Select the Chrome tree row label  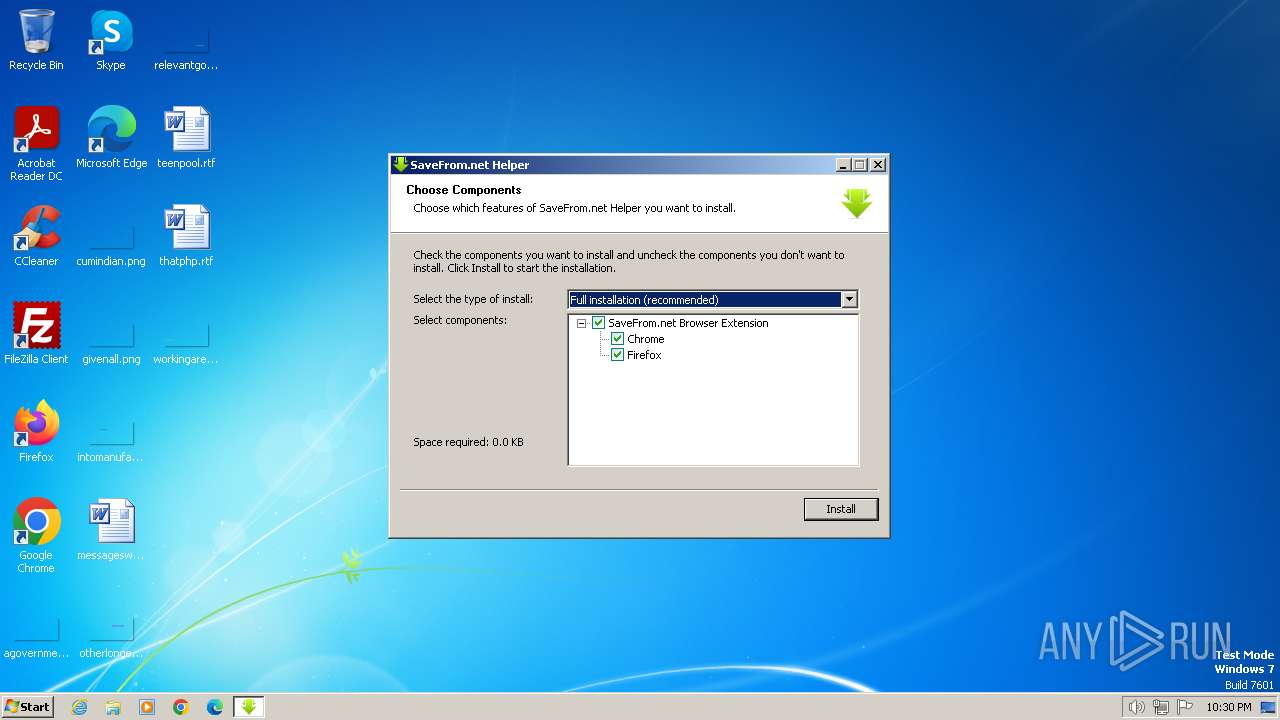(646, 339)
